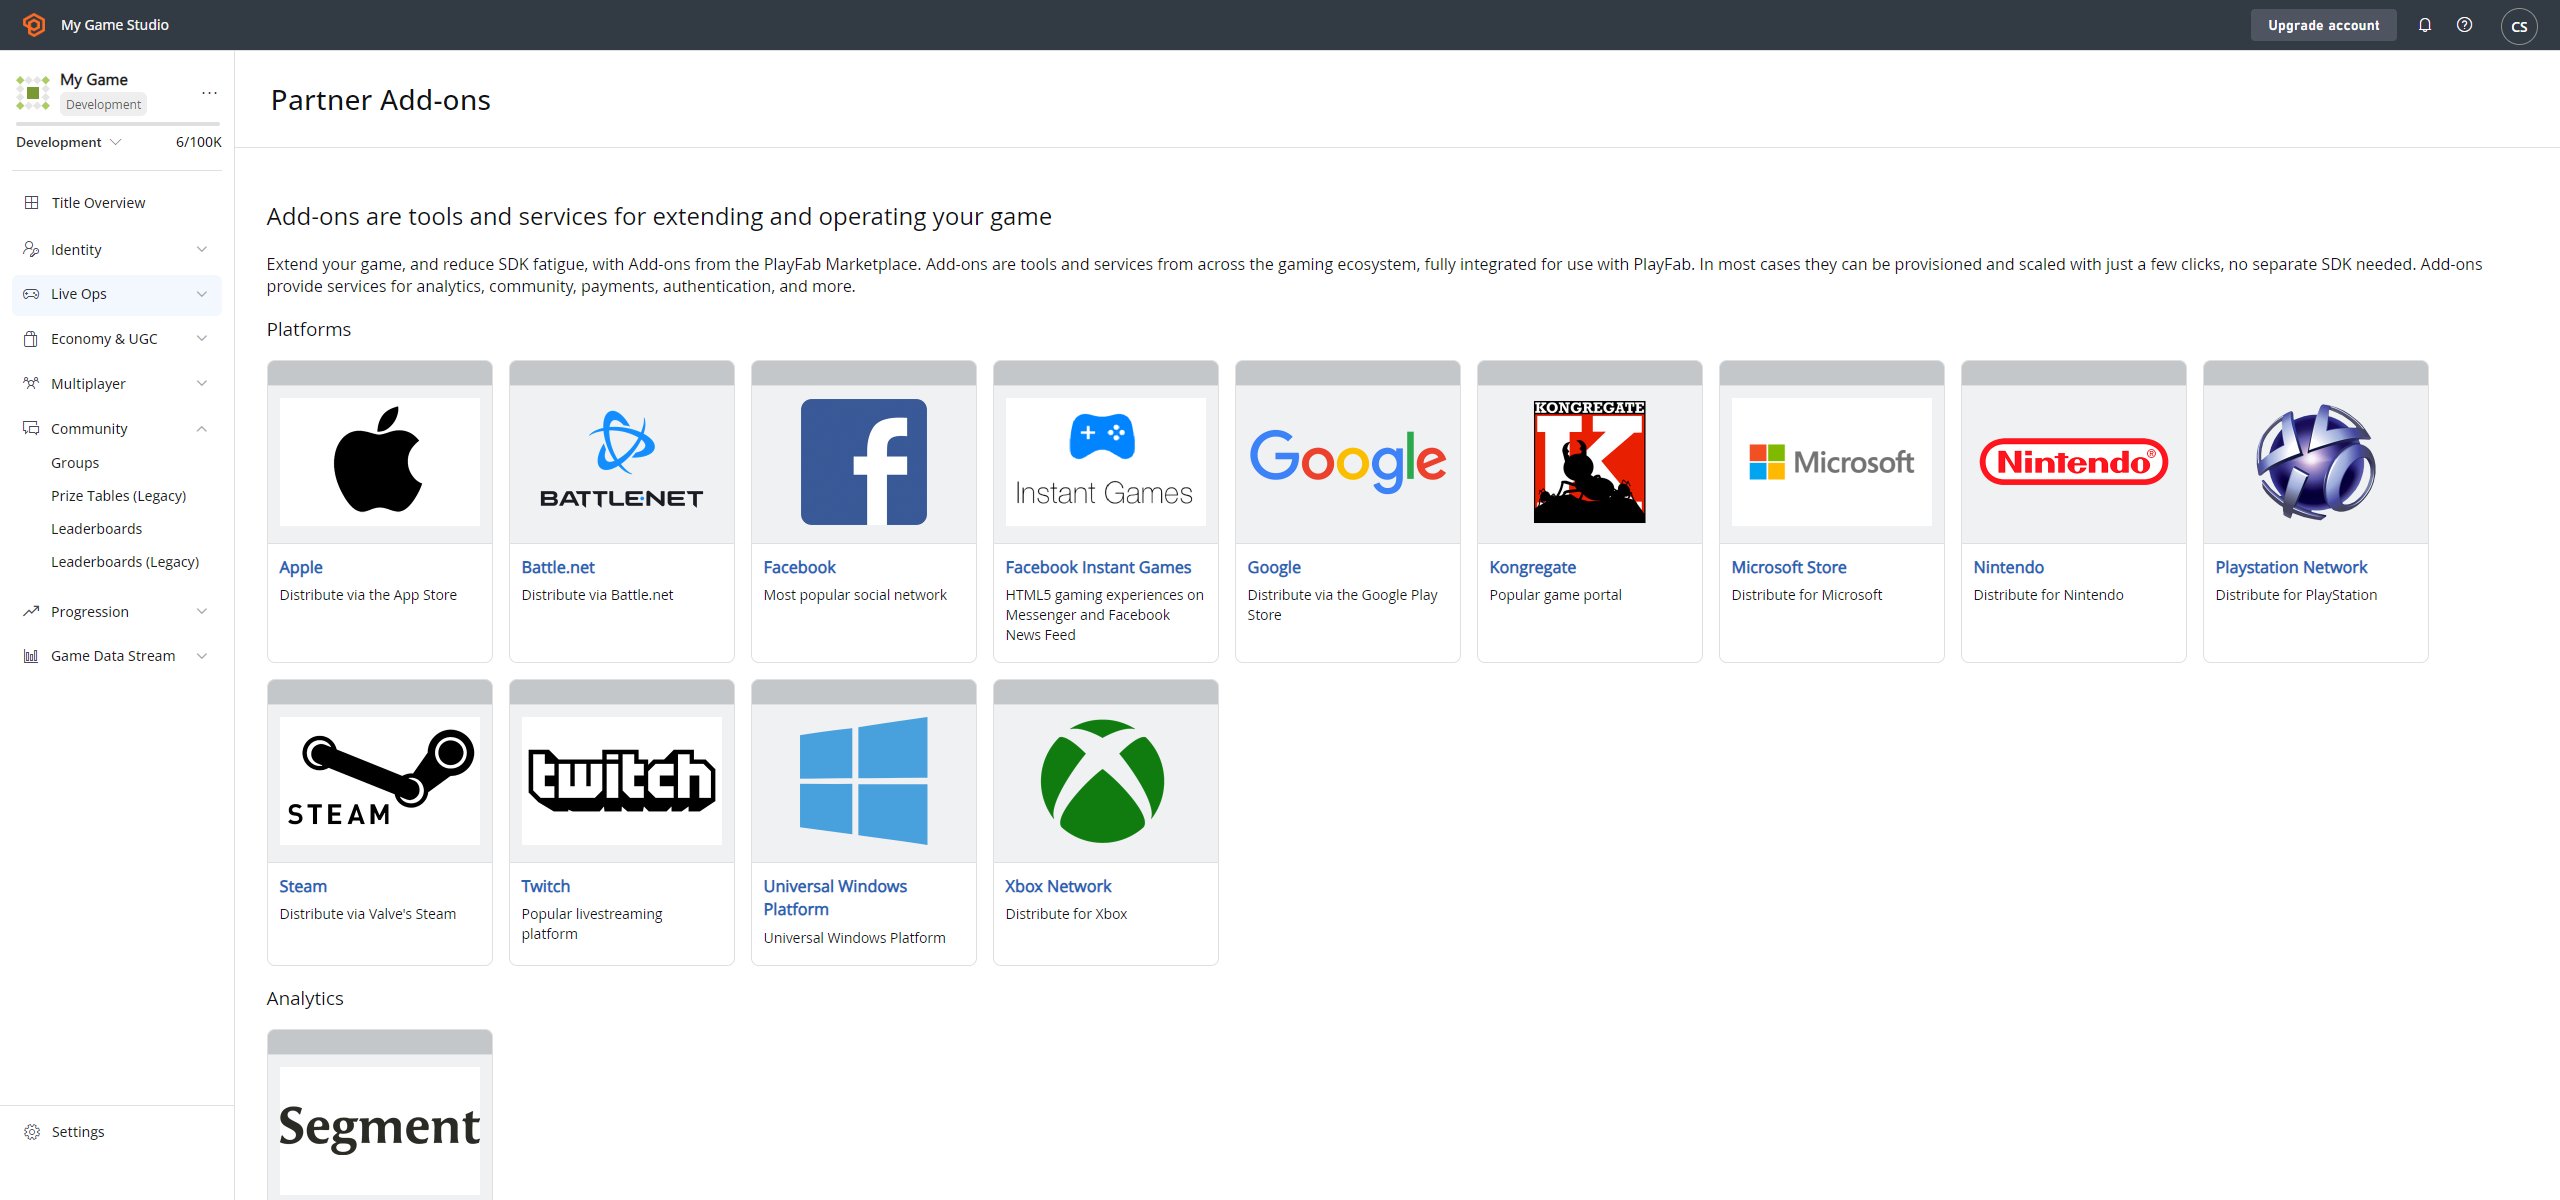The width and height of the screenshot is (2560, 1200).
Task: Open the Facebook Instant Games link
Action: tap(1098, 567)
